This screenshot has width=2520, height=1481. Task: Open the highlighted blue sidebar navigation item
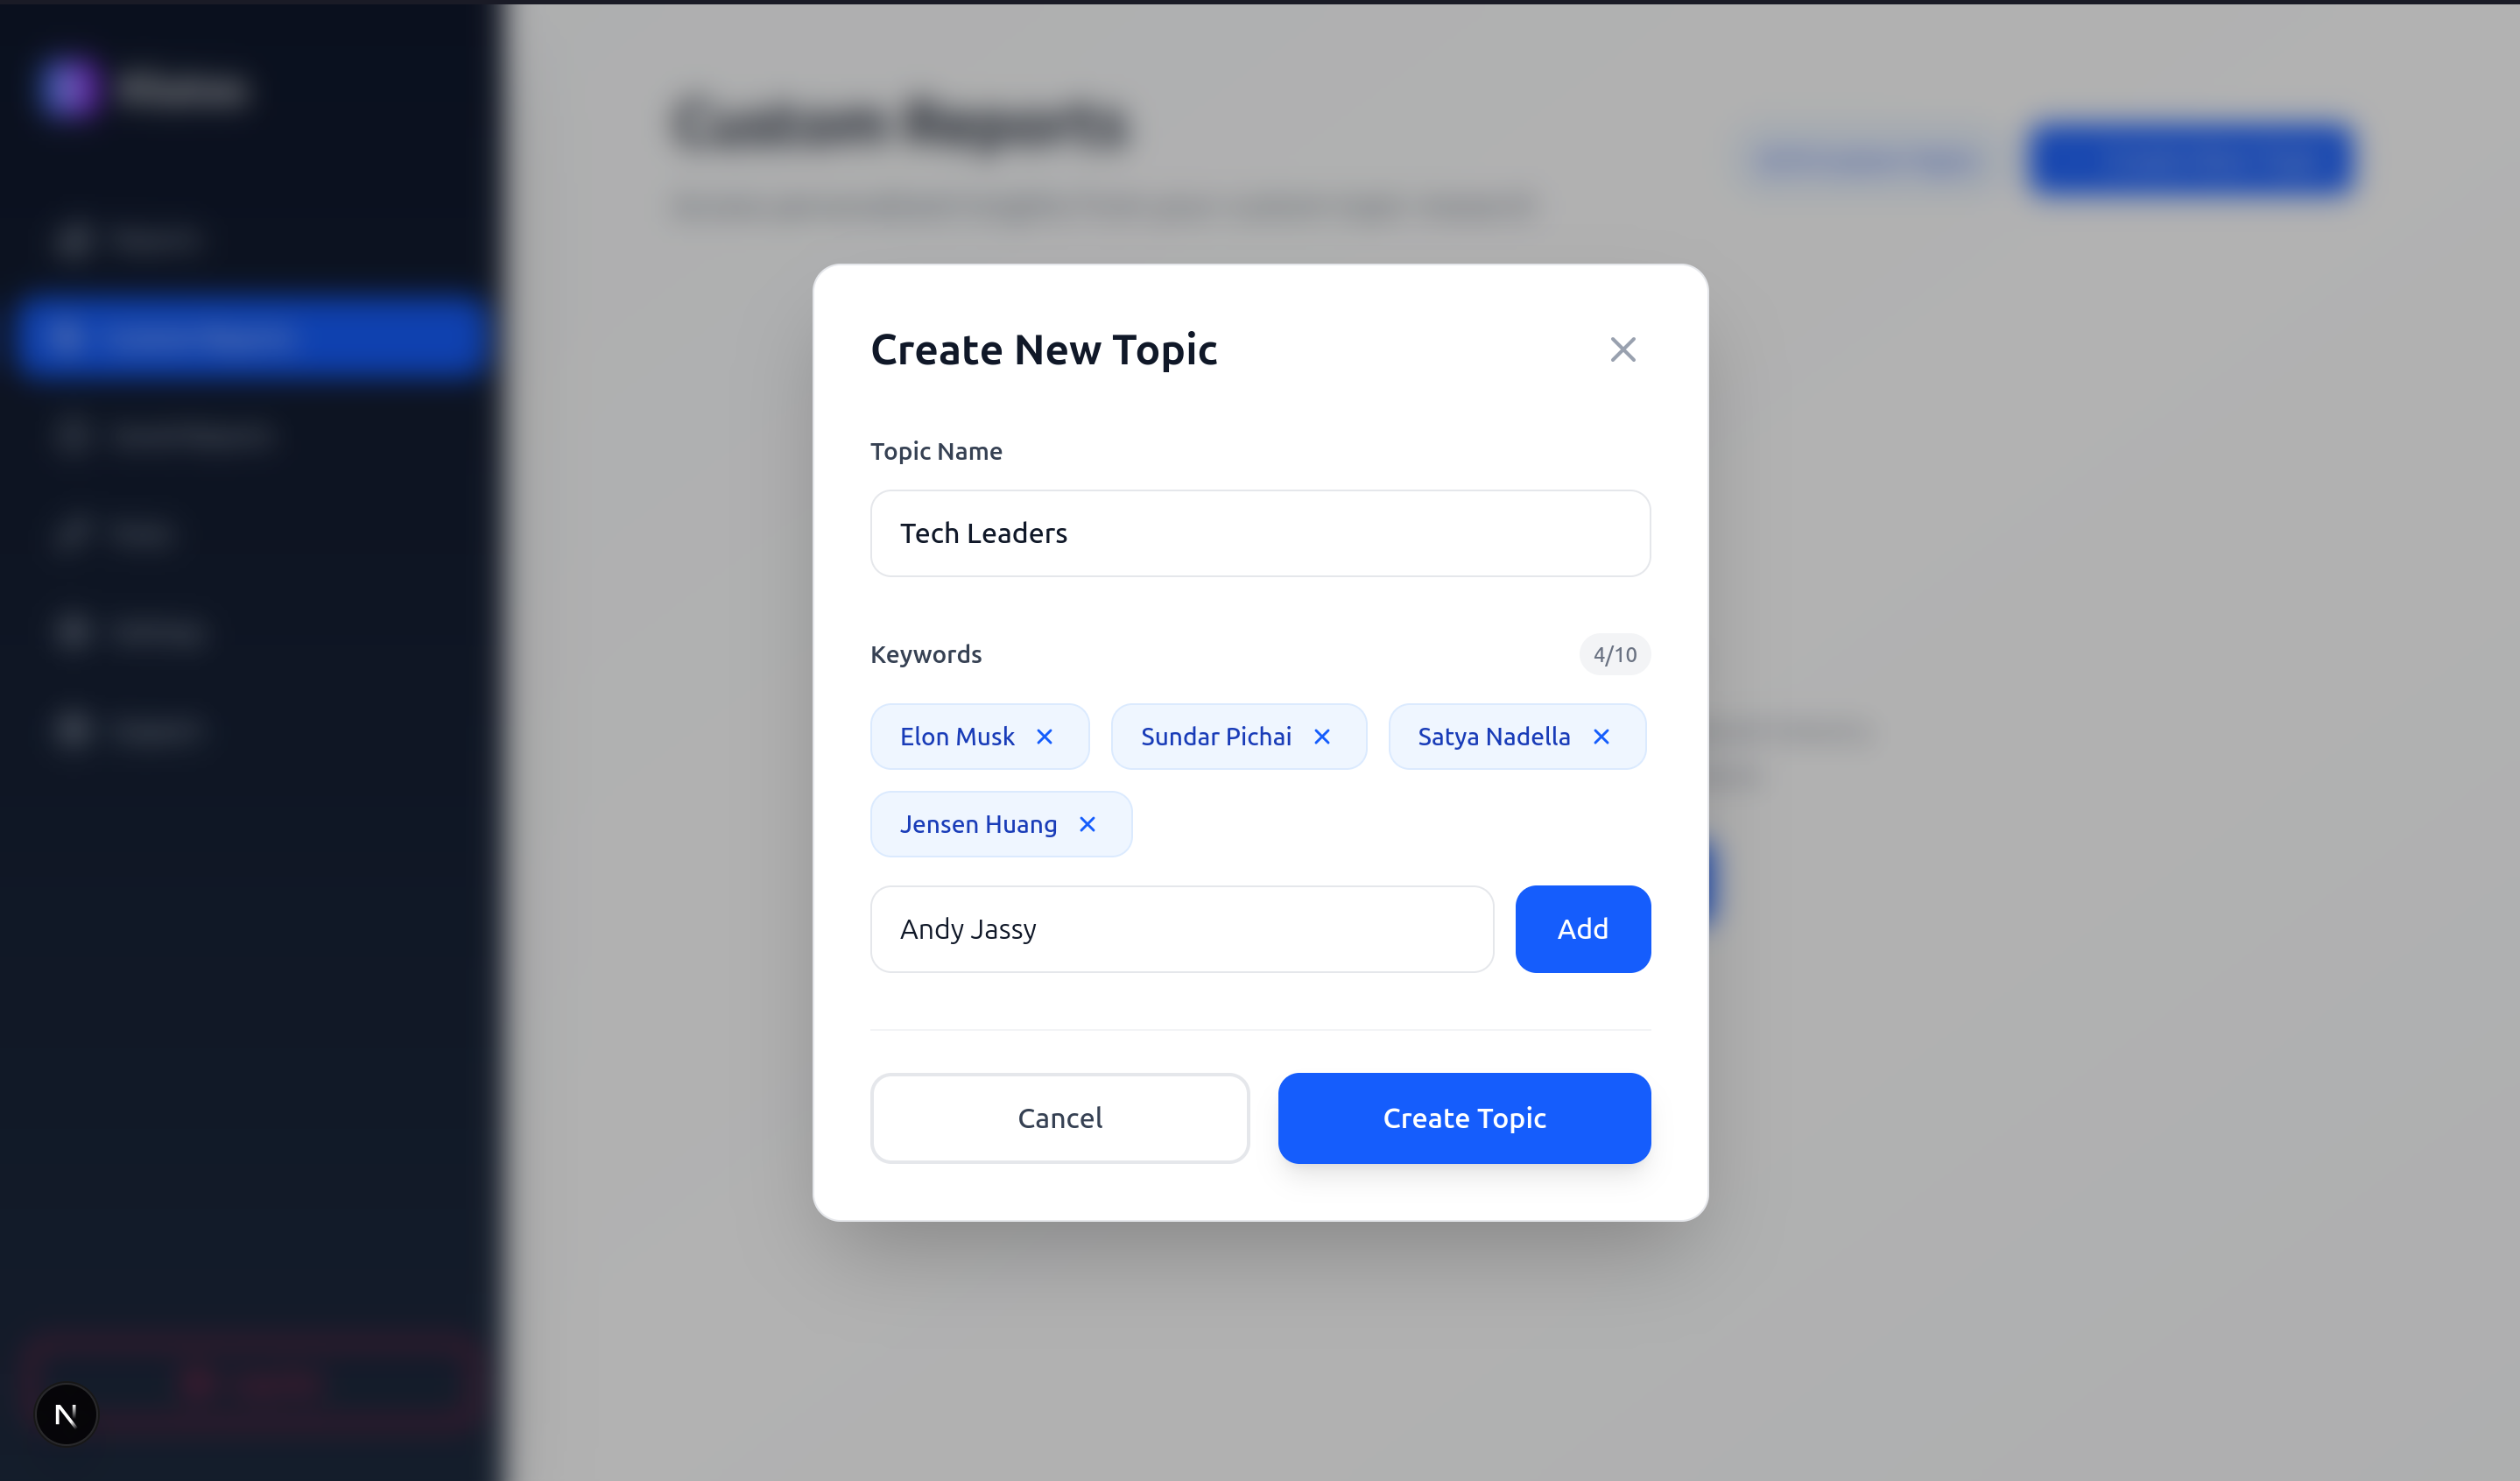pos(250,337)
